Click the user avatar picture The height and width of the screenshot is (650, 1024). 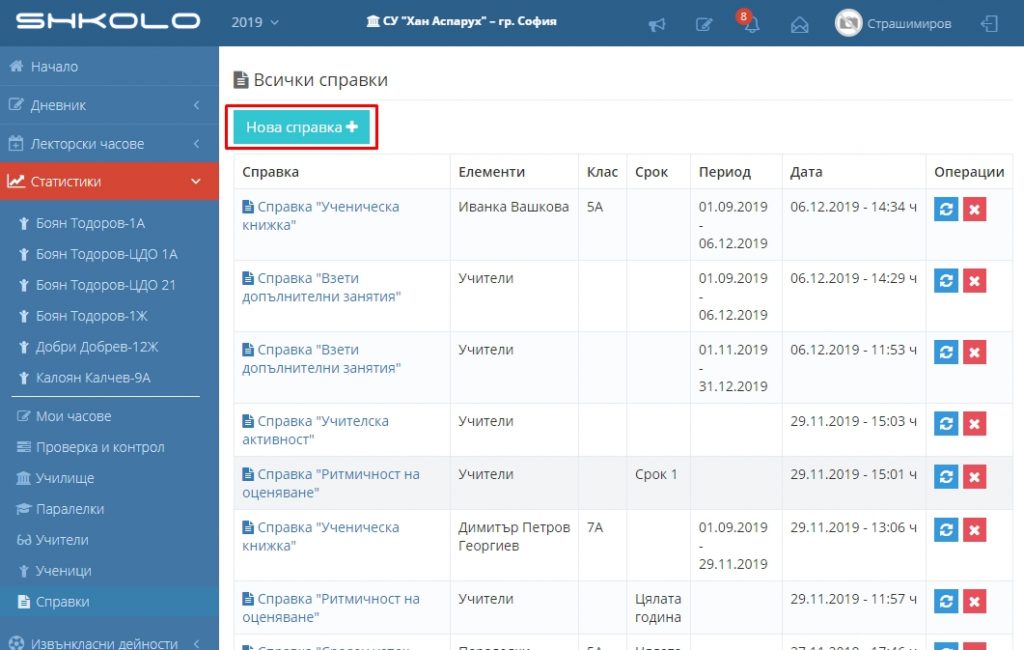pyautogui.click(x=848, y=23)
